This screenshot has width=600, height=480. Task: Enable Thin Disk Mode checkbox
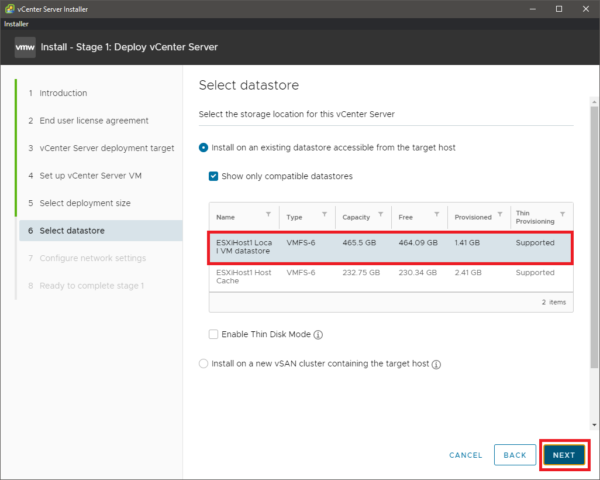pyautogui.click(x=214, y=334)
